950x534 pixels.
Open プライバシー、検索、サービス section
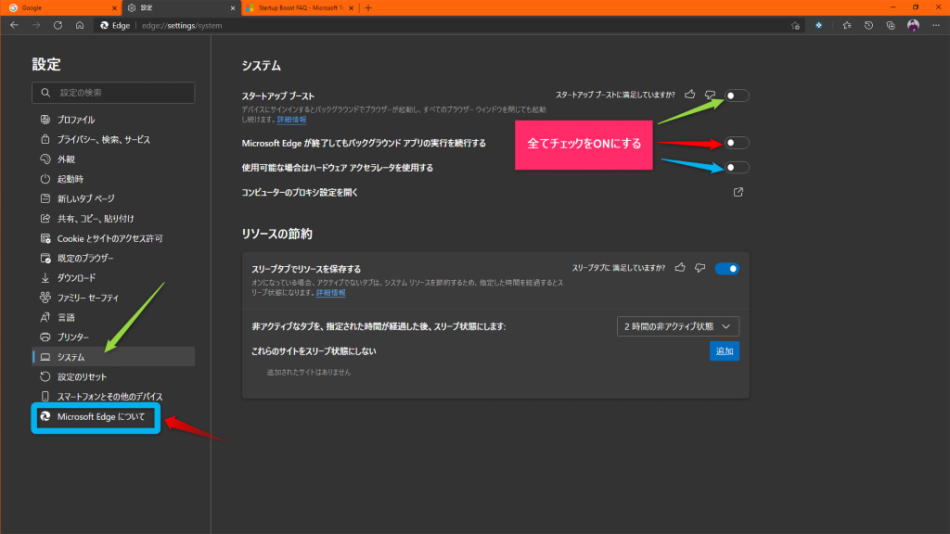(x=113, y=139)
